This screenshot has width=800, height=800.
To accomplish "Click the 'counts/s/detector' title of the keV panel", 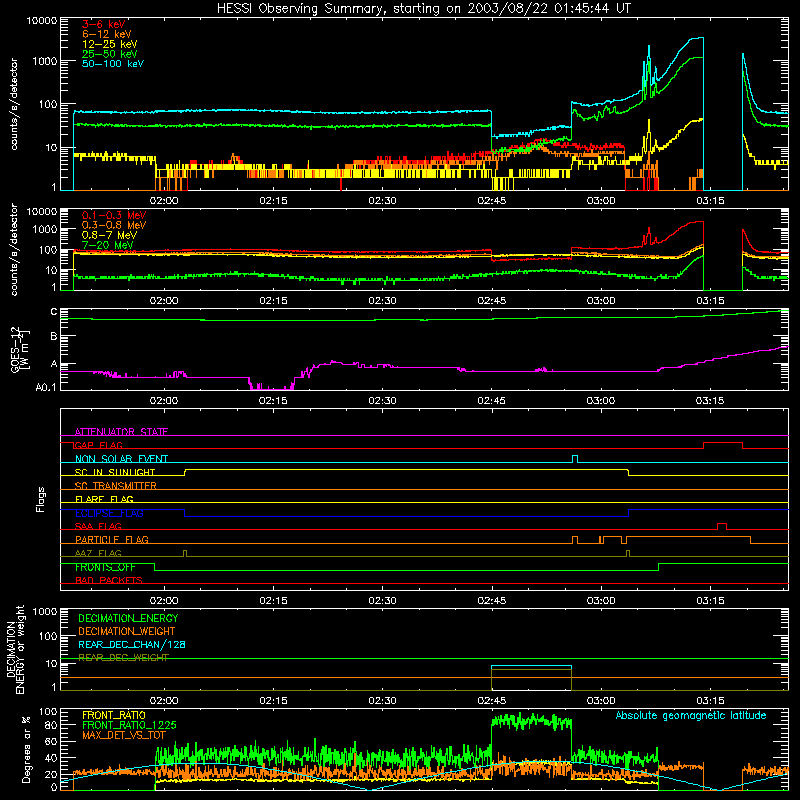I will point(14,104).
